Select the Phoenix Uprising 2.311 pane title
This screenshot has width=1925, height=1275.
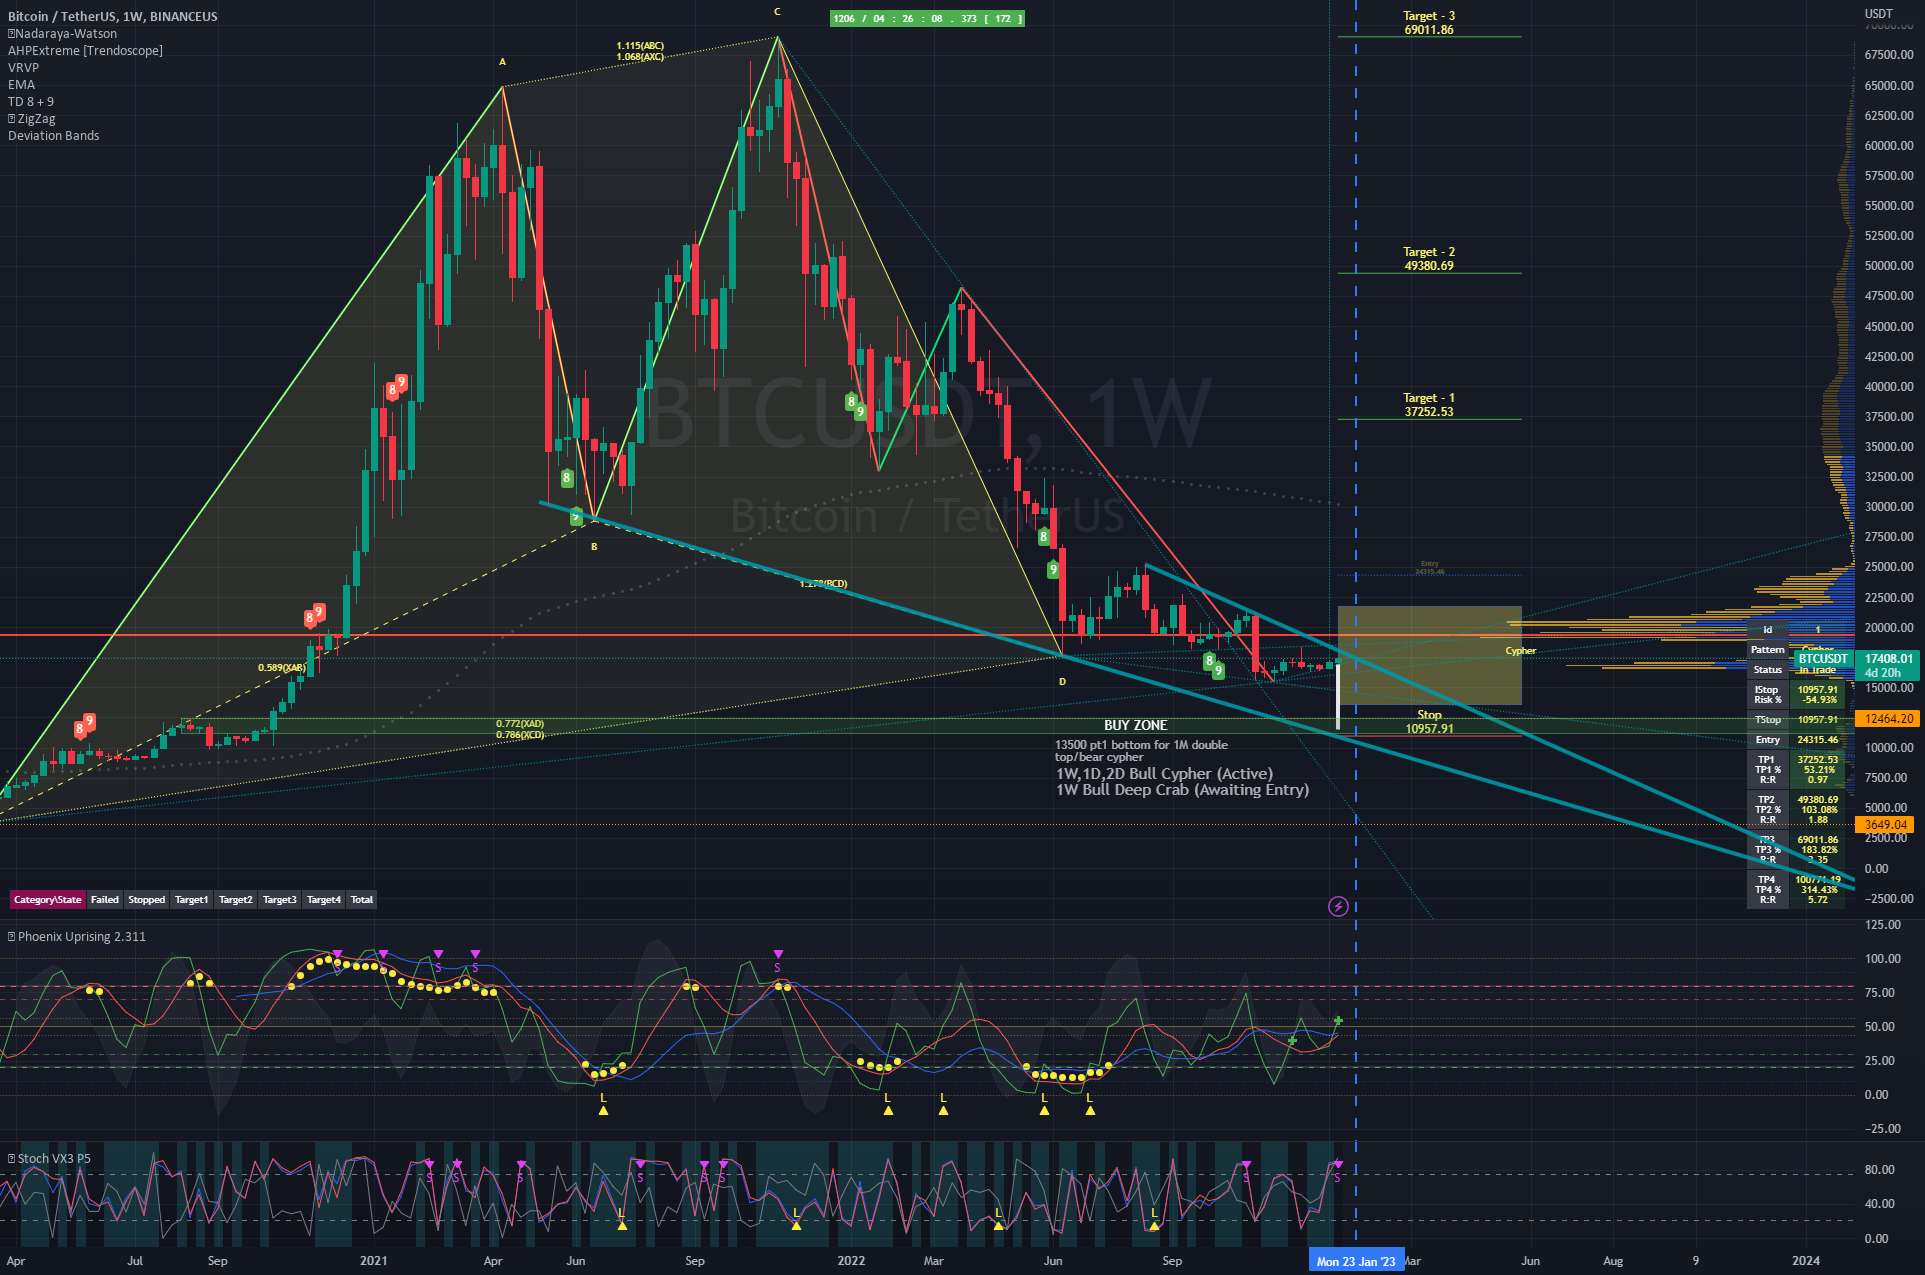pos(81,937)
